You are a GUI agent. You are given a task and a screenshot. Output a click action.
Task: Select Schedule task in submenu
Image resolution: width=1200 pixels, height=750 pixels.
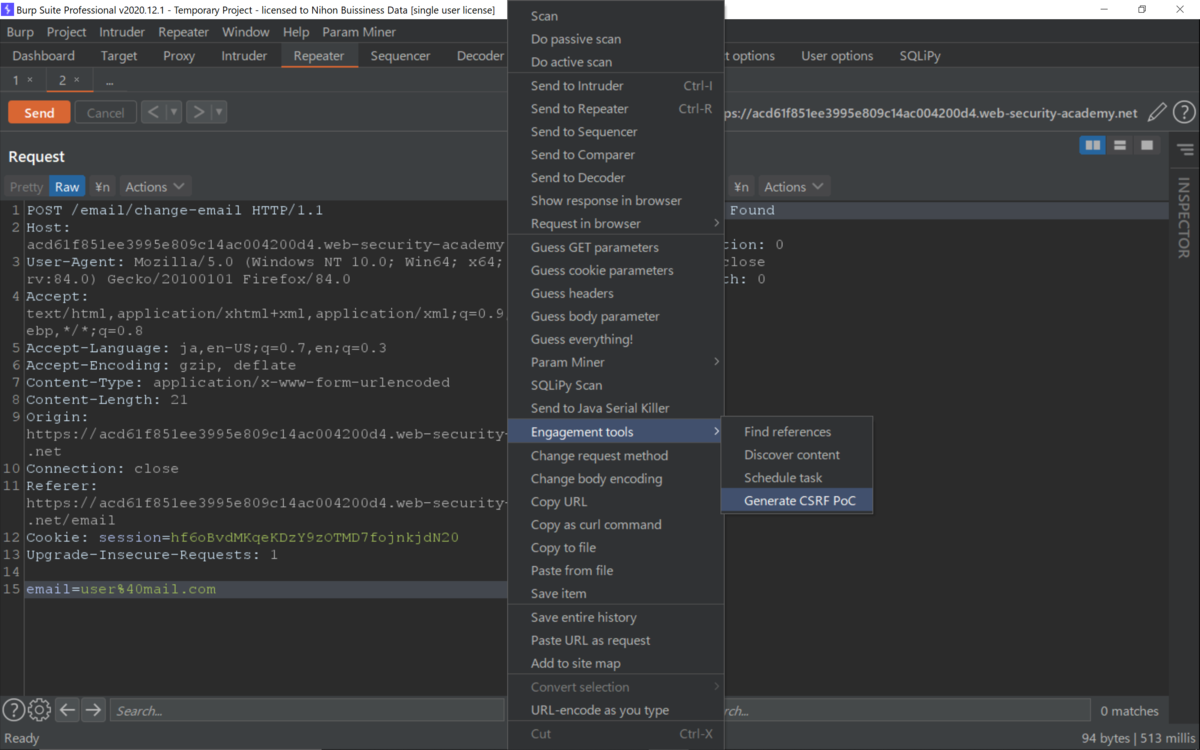point(797,478)
